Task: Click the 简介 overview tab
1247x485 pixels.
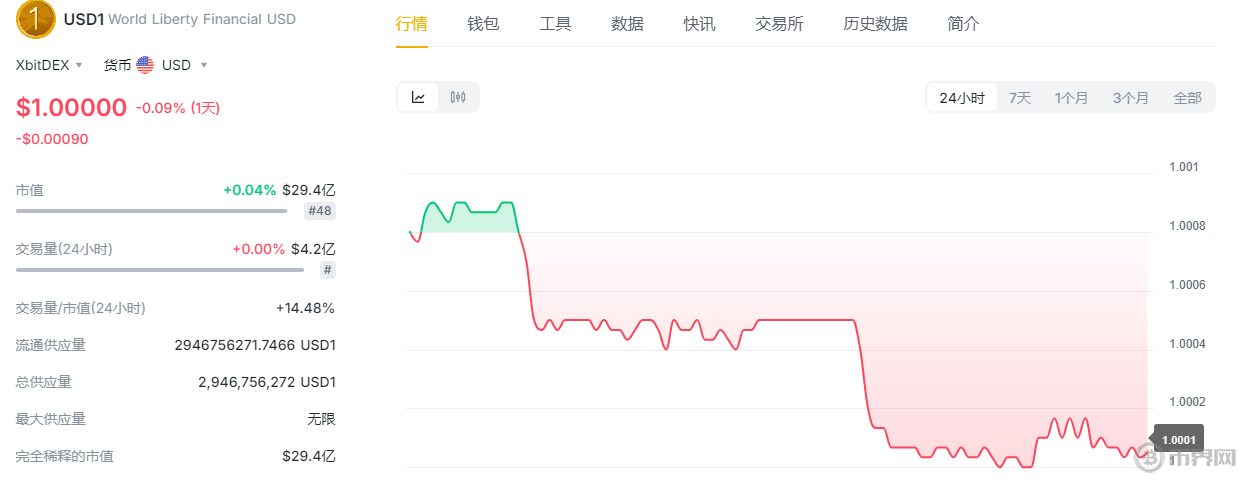Action: [963, 24]
